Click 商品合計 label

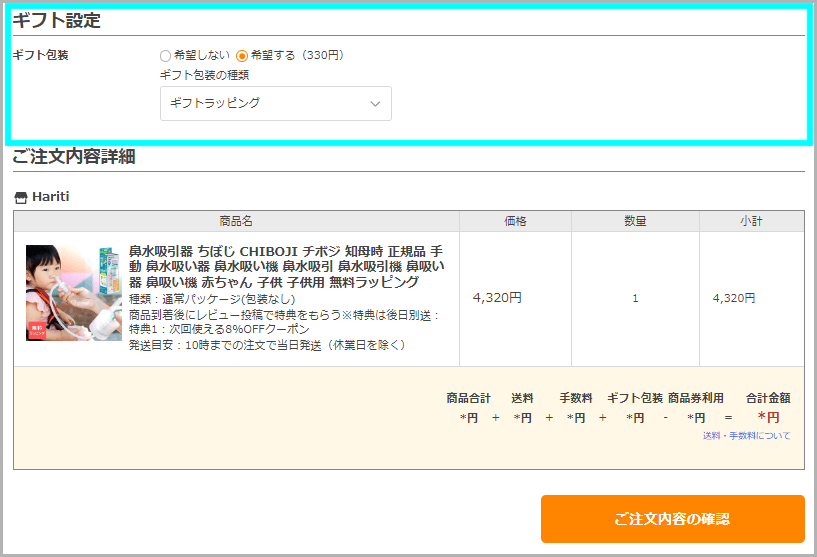pyautogui.click(x=468, y=399)
